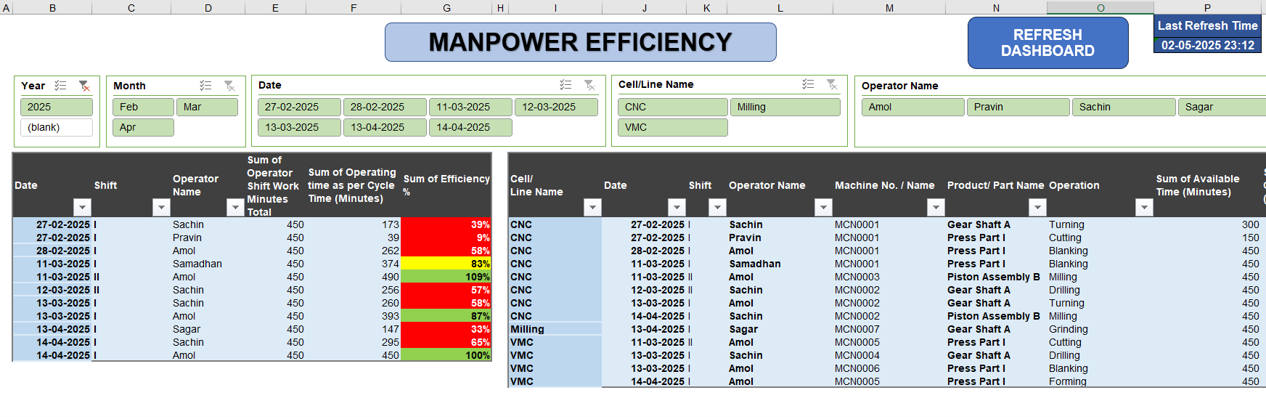Open Product/ Part Name filter dropdown
Screen dimensions: 1266x417
1037,207
